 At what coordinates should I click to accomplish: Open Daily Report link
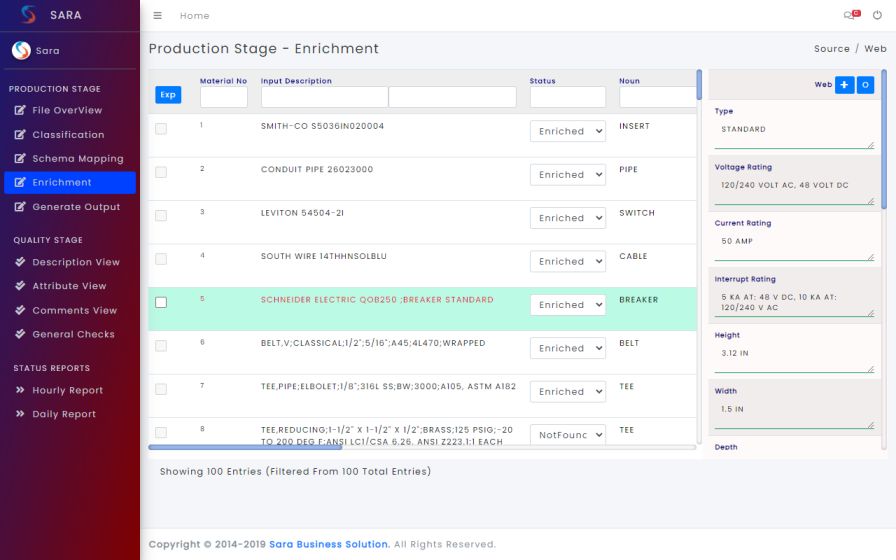coord(70,414)
